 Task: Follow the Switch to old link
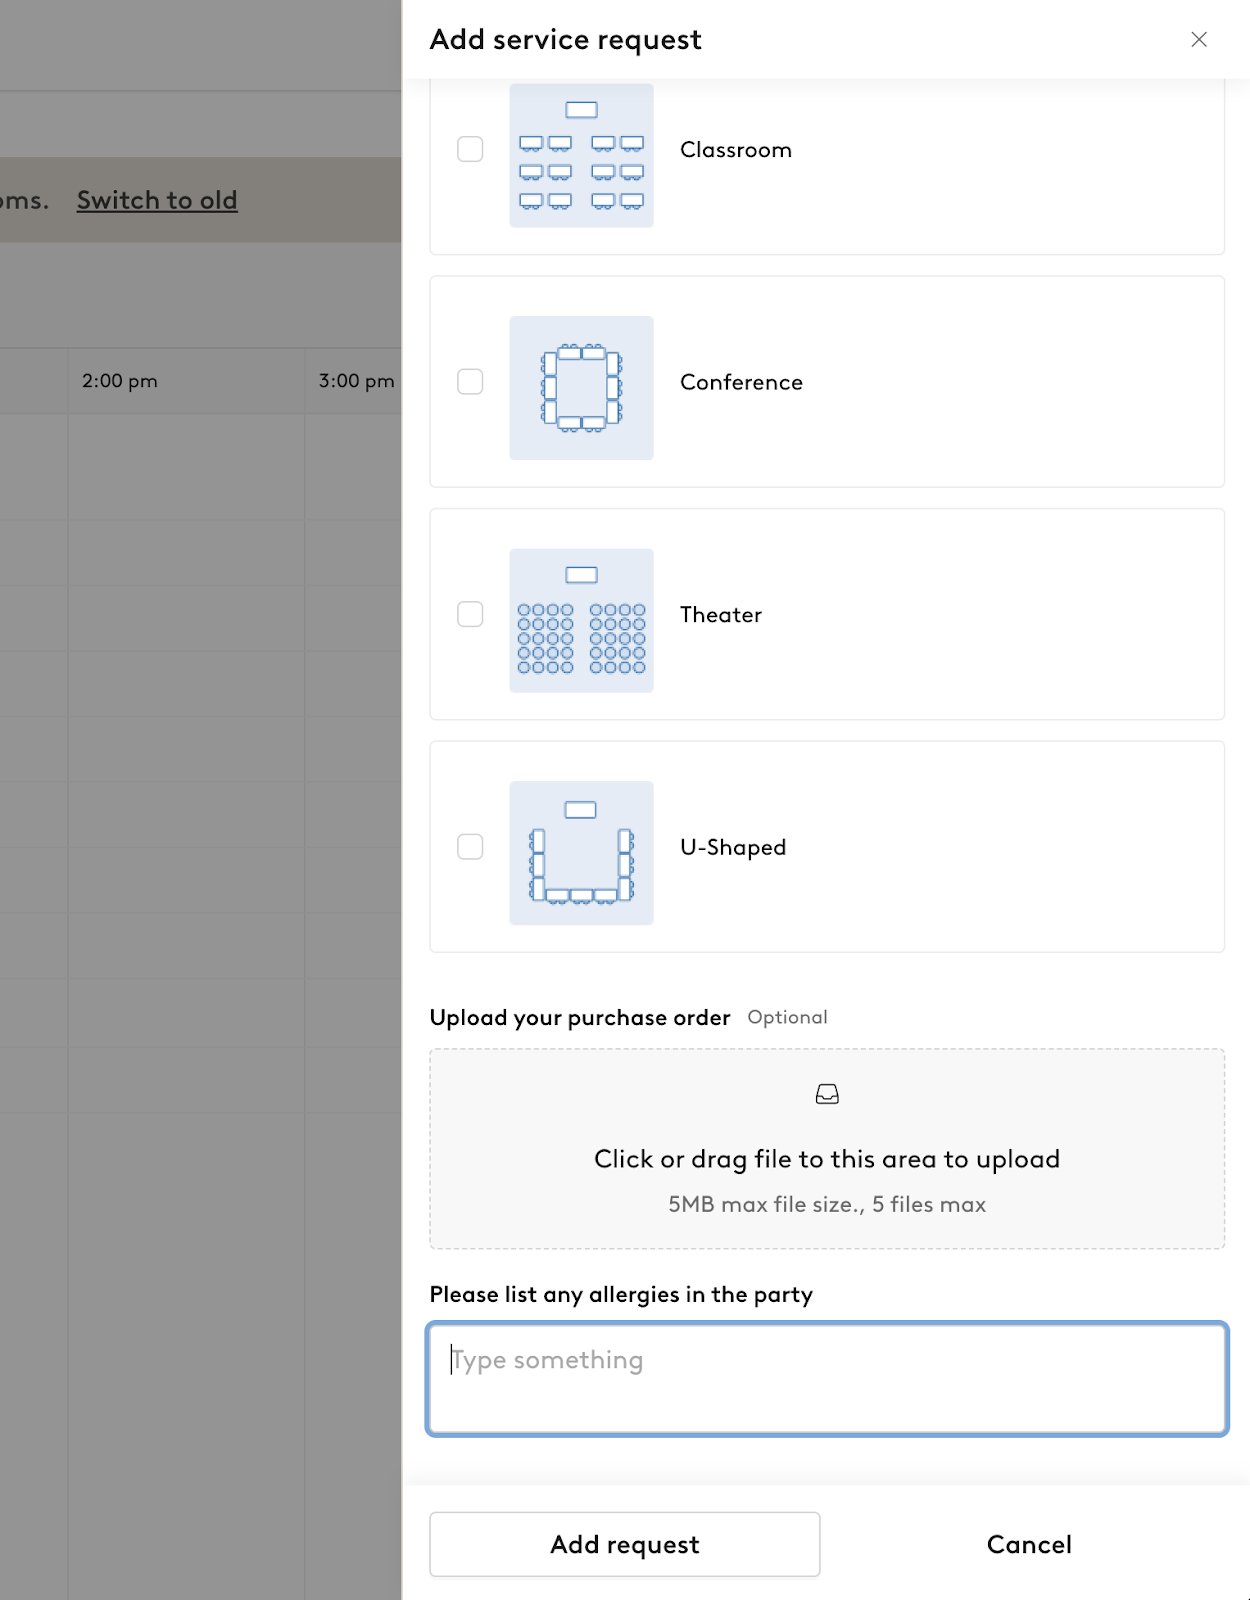click(x=157, y=200)
